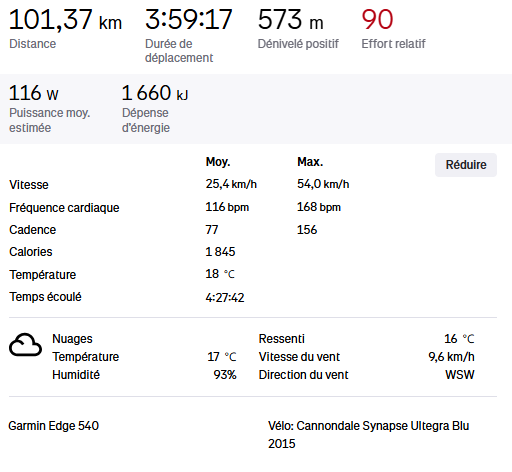The image size is (512, 472).
Task: Click the Garmin Edge 540 device text
Action: click(x=54, y=426)
